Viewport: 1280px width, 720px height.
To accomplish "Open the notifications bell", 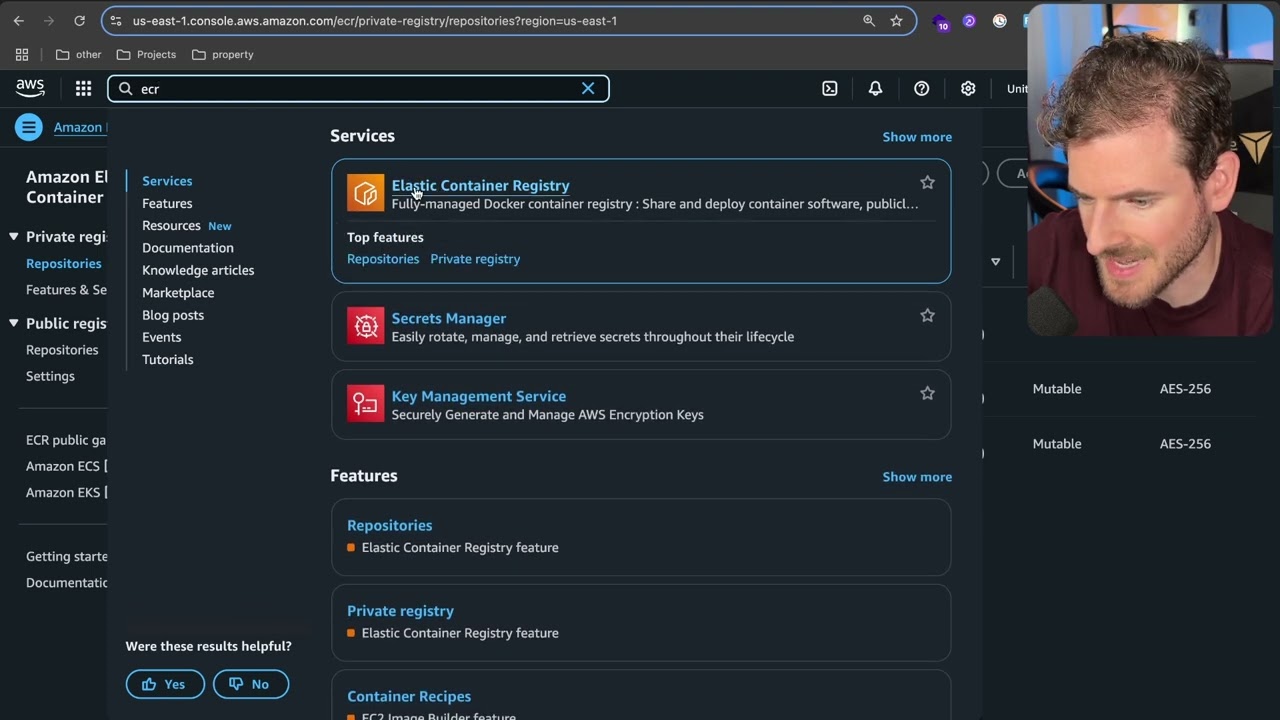I will click(875, 88).
